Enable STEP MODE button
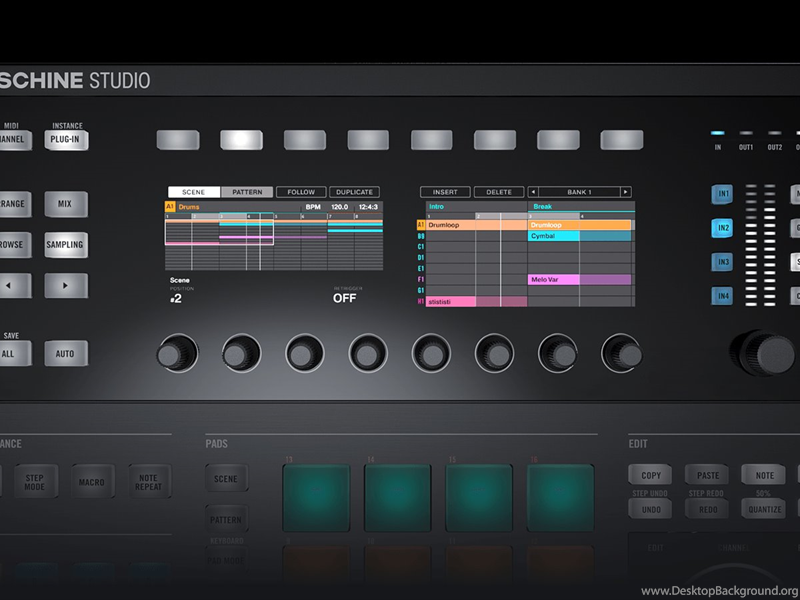 tap(35, 482)
